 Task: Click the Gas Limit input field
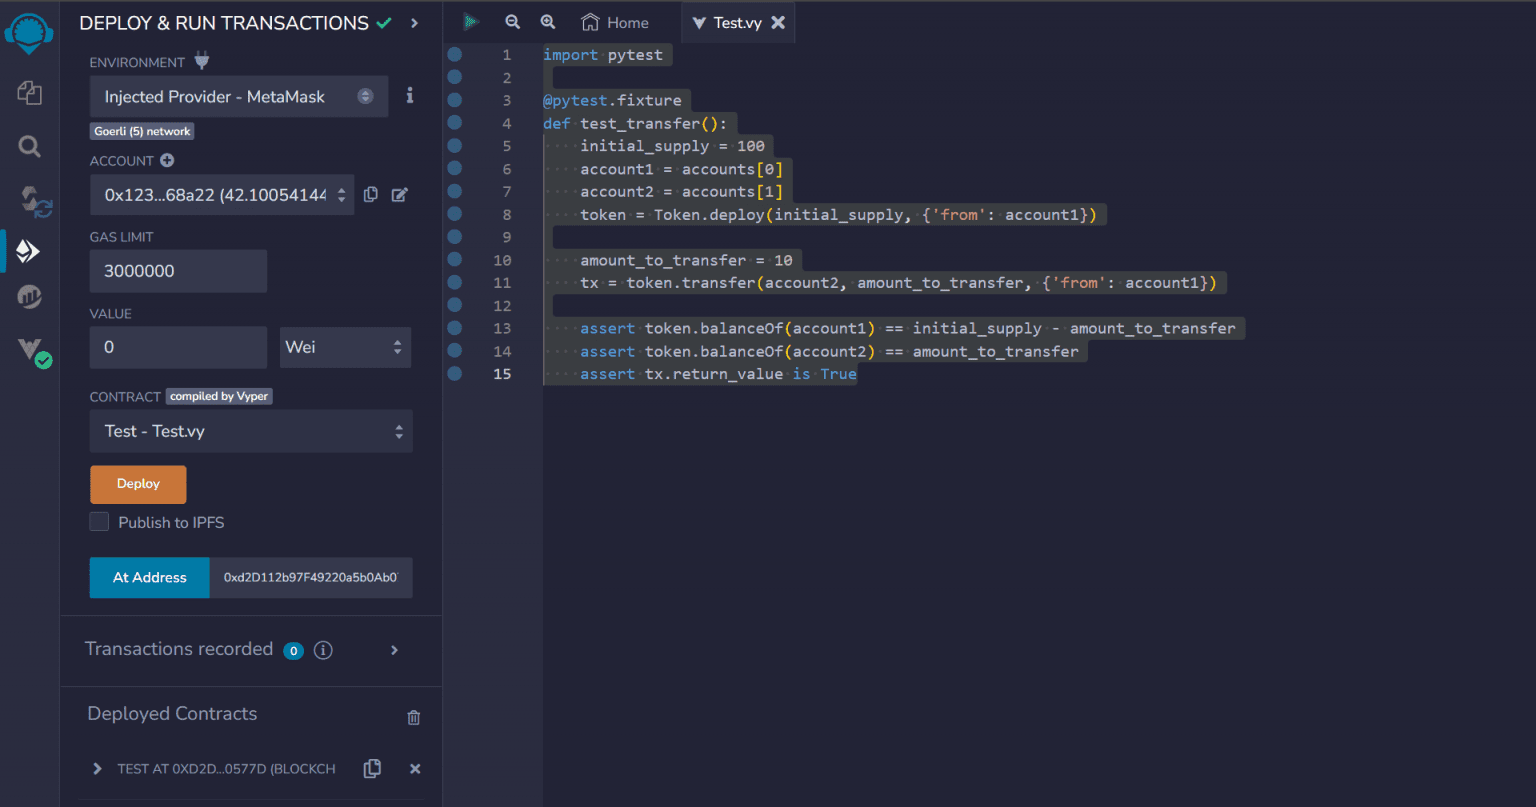[x=178, y=271]
